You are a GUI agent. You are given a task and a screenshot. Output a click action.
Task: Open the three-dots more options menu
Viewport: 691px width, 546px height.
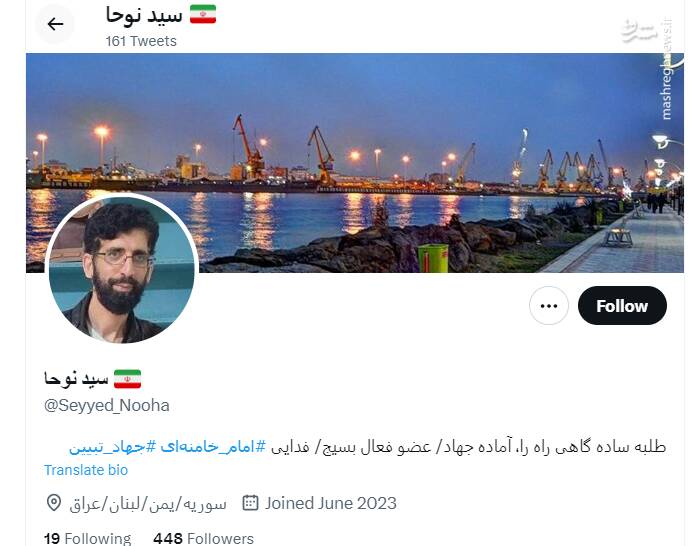[x=549, y=305]
